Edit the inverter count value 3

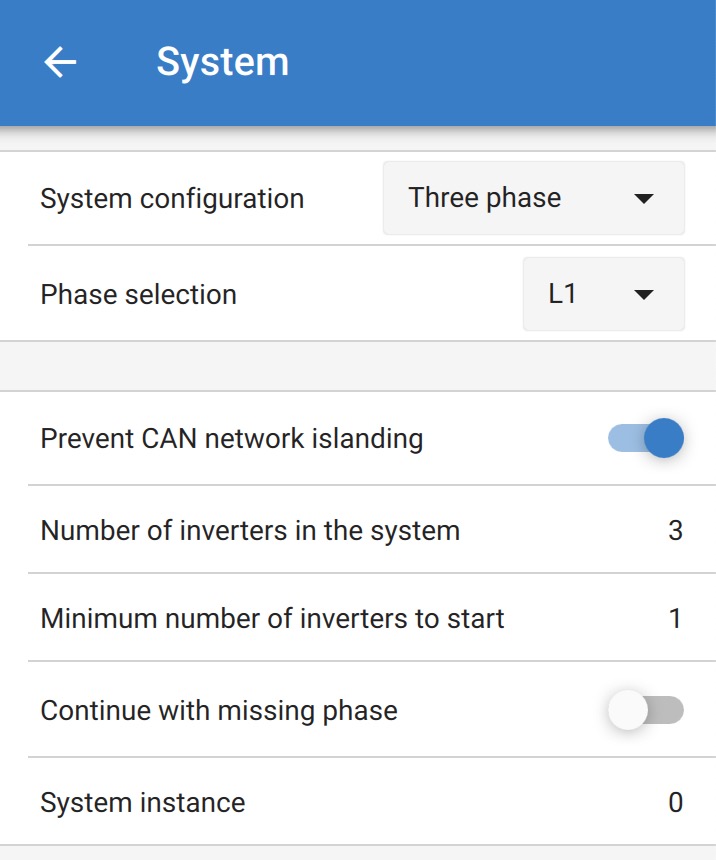pyautogui.click(x=675, y=530)
